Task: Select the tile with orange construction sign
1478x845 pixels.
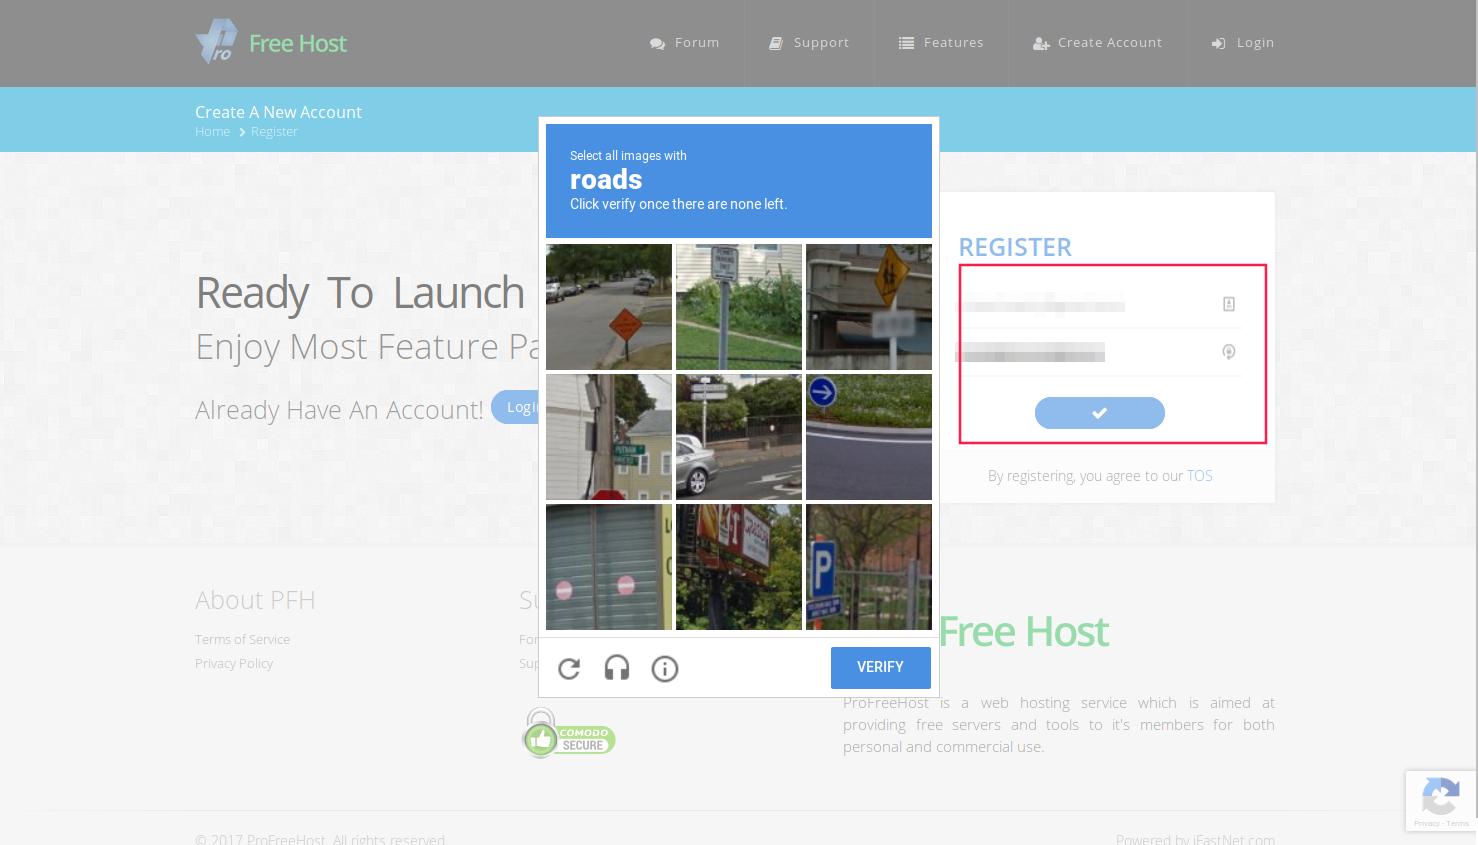Action: tap(609, 307)
